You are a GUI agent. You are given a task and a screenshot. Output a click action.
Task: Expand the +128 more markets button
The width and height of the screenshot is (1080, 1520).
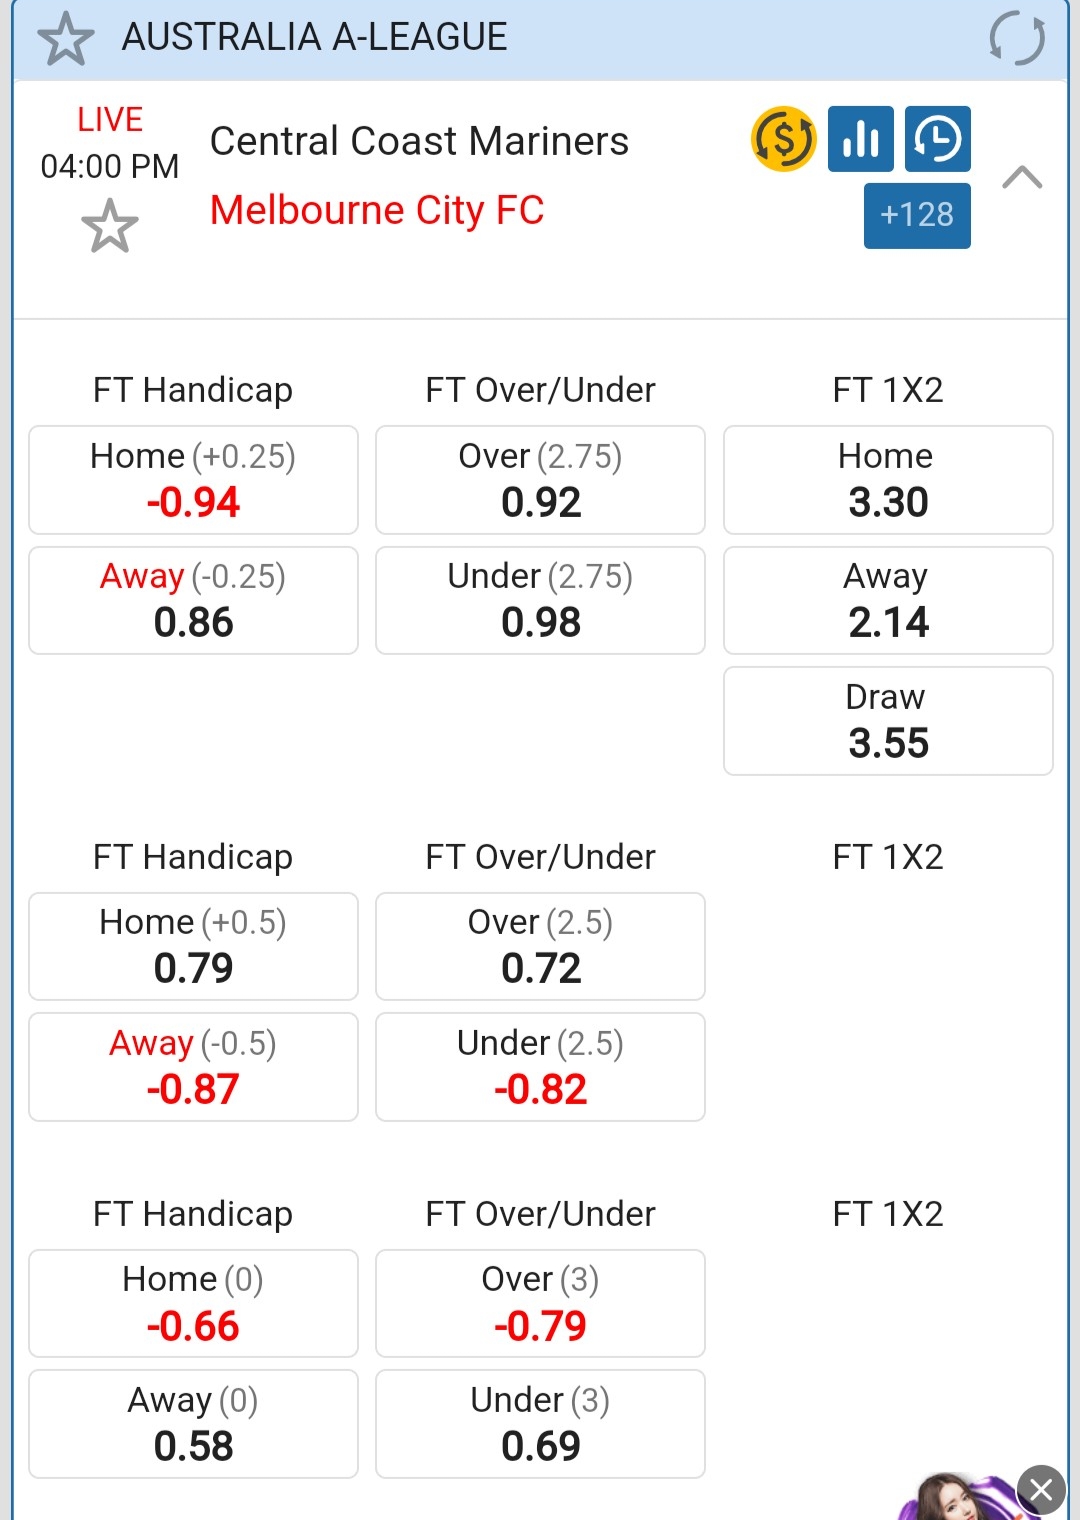click(x=916, y=215)
